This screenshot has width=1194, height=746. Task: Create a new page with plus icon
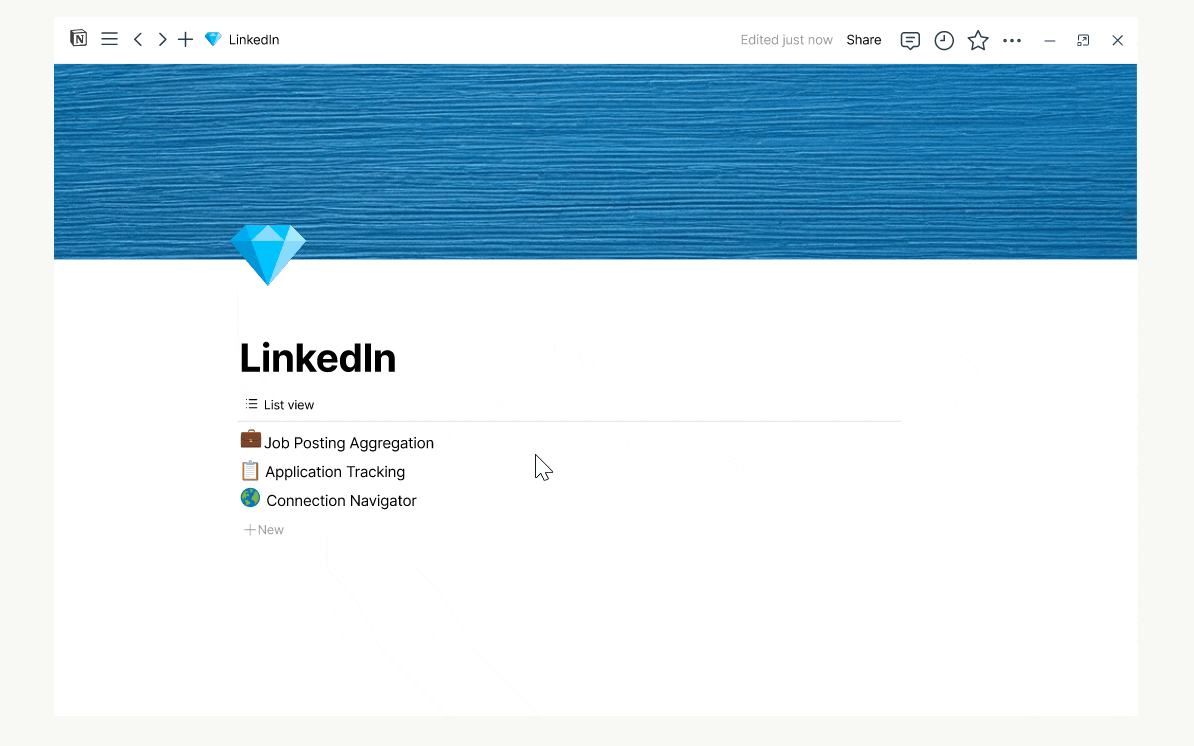185,39
